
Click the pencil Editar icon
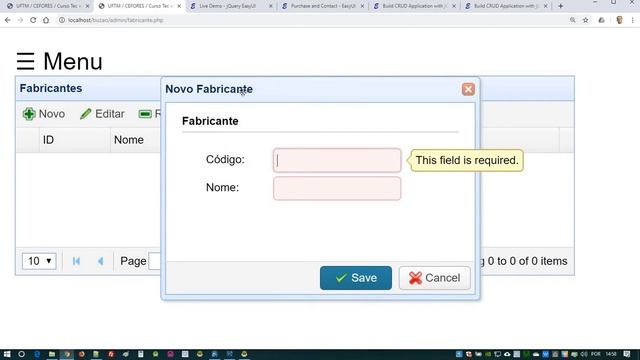[x=85, y=114]
